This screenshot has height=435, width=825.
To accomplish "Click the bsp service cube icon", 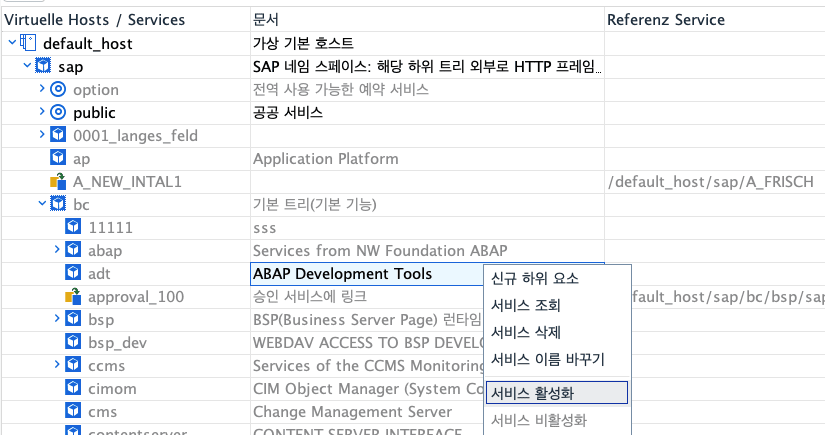I will [73, 319].
